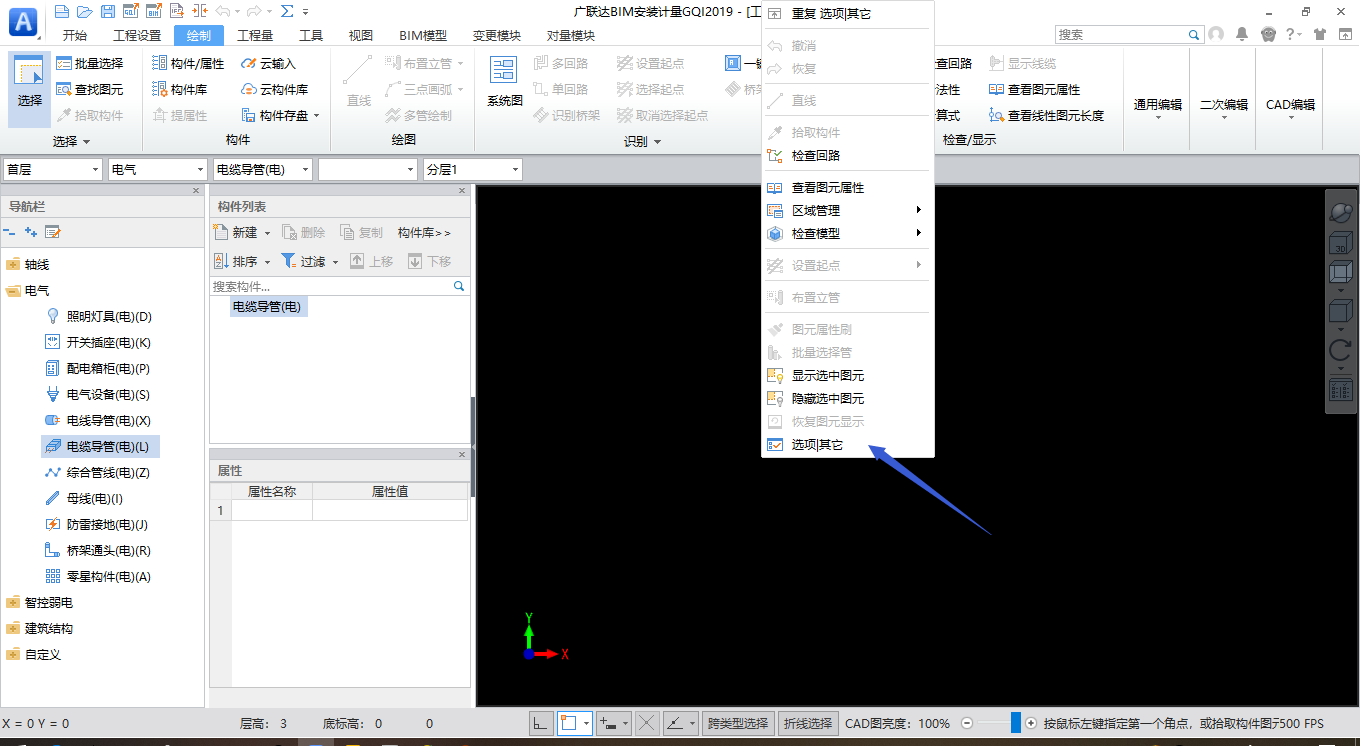Click the 搜索构件 input field
This screenshot has width=1360, height=746.
[x=331, y=286]
